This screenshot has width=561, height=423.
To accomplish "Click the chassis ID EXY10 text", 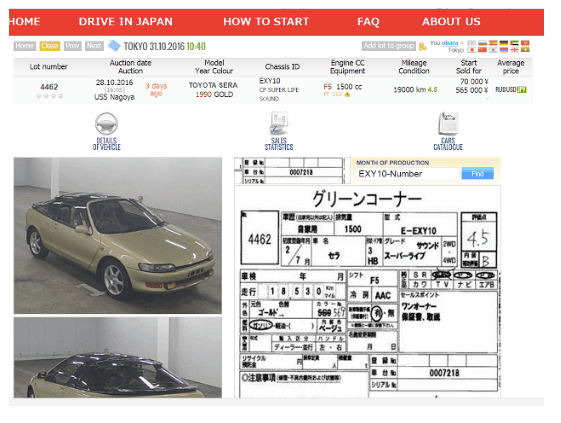I will coord(269,81).
